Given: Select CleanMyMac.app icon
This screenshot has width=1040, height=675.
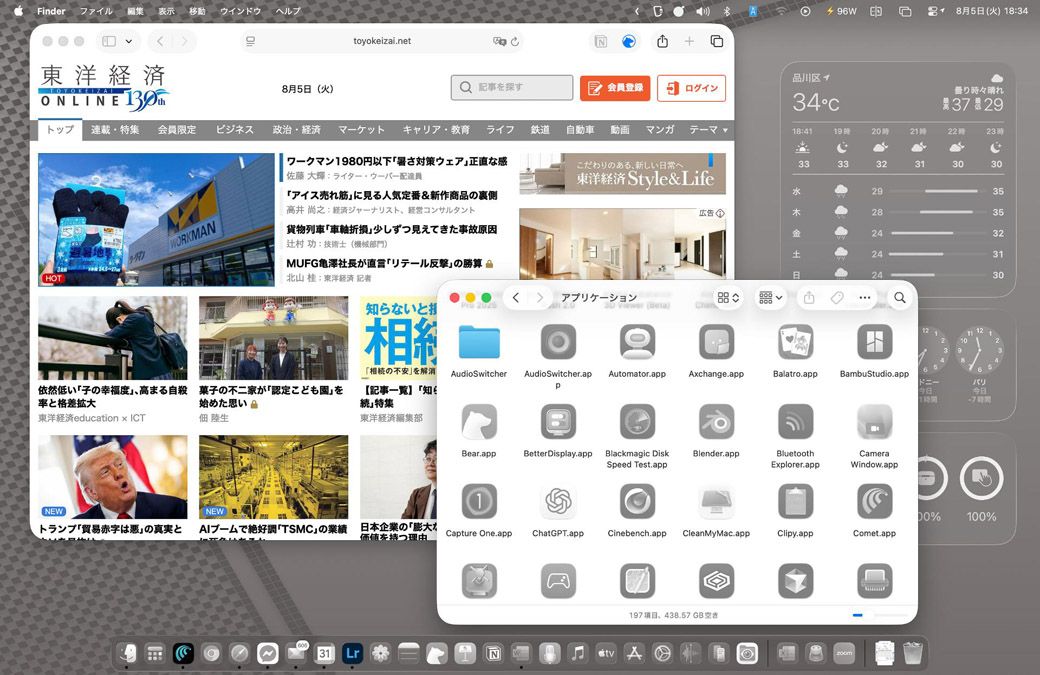Looking at the screenshot, I should 716,501.
